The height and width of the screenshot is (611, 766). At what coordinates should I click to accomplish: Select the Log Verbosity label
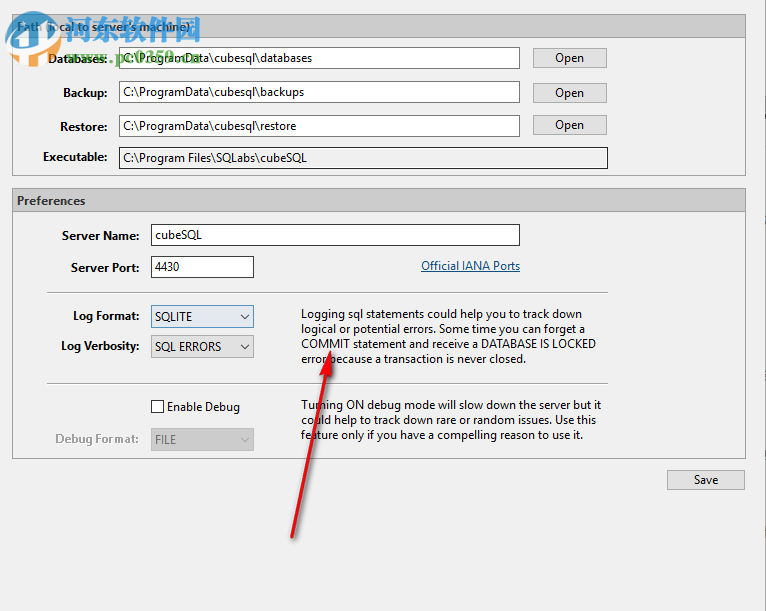click(100, 346)
